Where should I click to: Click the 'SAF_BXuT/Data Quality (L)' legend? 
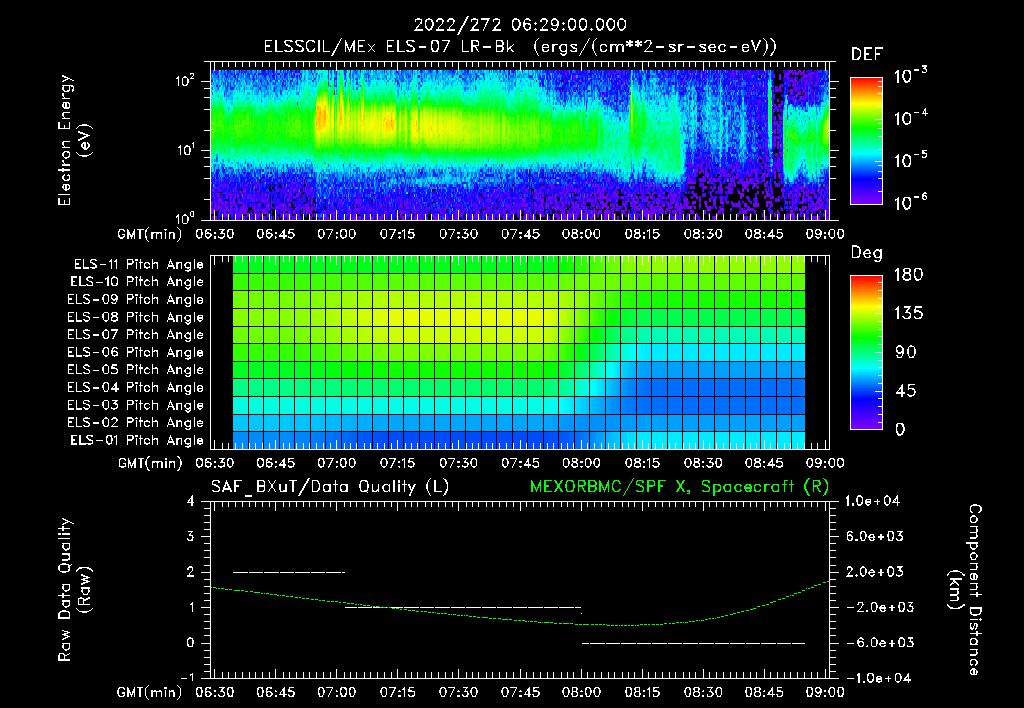click(x=330, y=487)
